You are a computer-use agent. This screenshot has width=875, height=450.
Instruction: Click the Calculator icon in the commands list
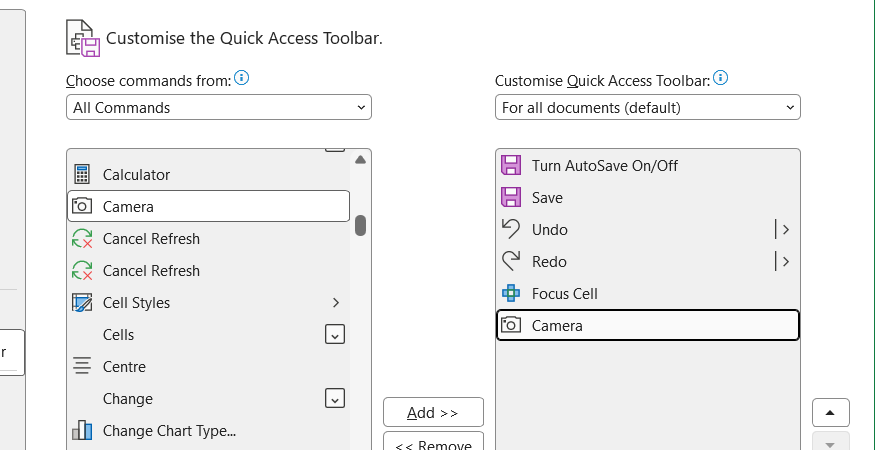tap(82, 175)
